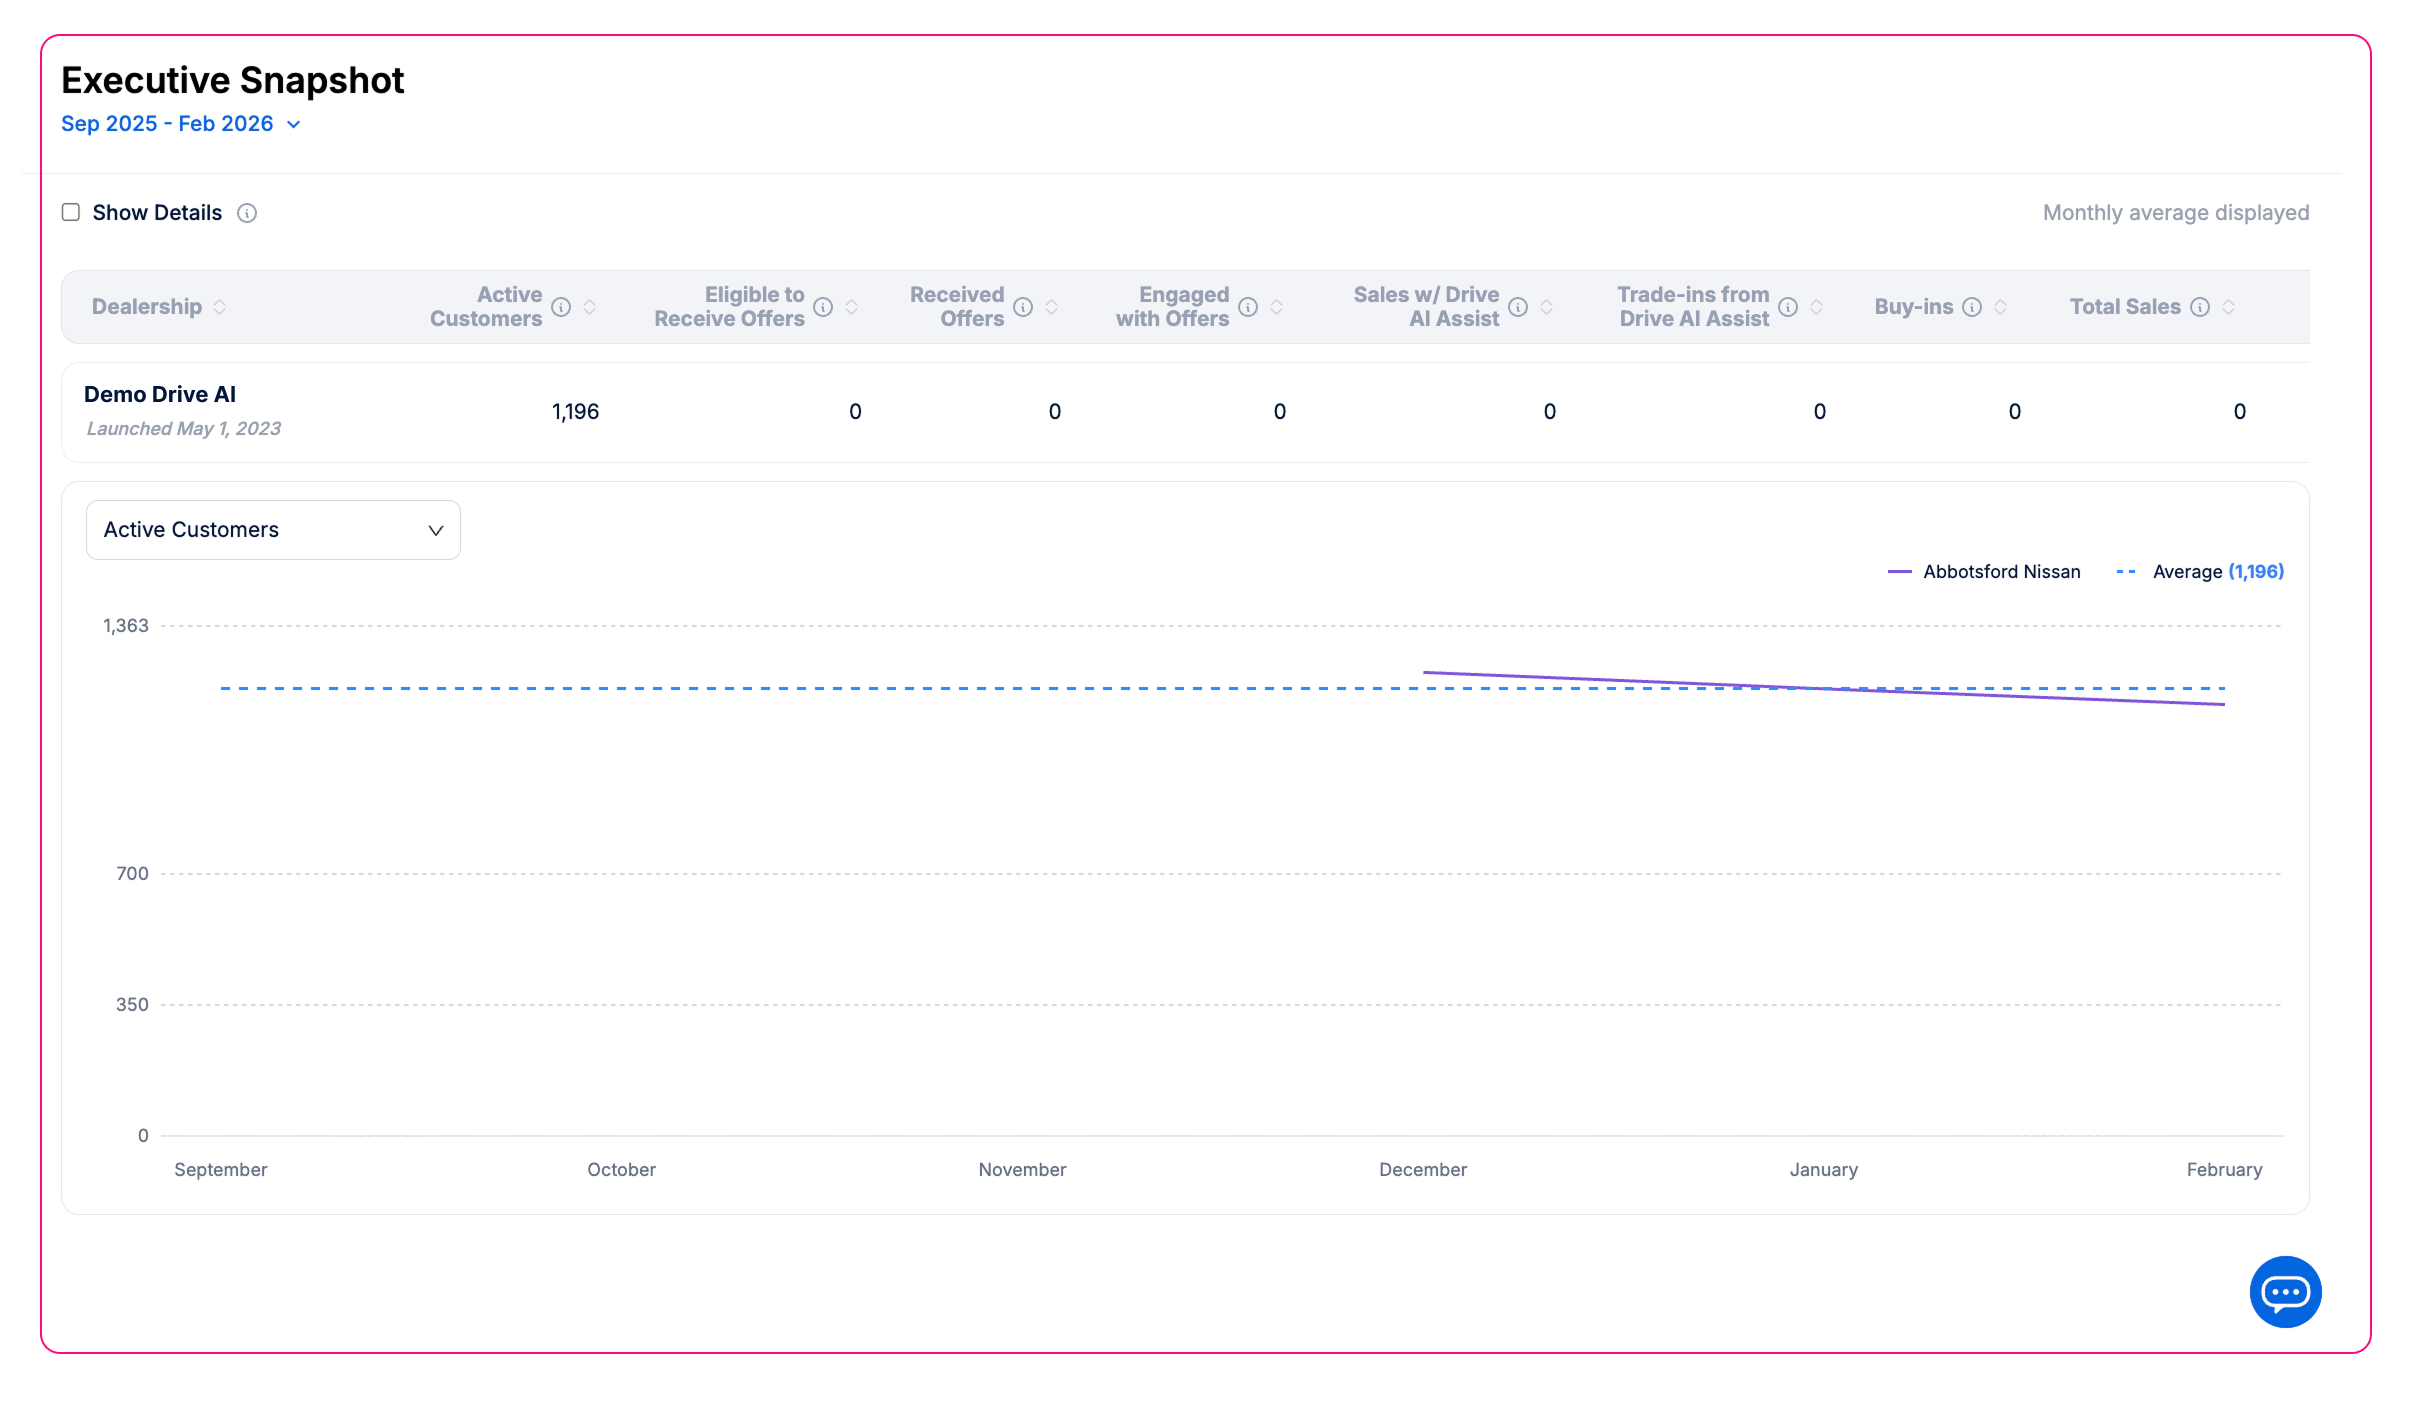Click sort arrows beside Active Customers column
Image resolution: width=2410 pixels, height=1420 pixels.
pyautogui.click(x=590, y=307)
